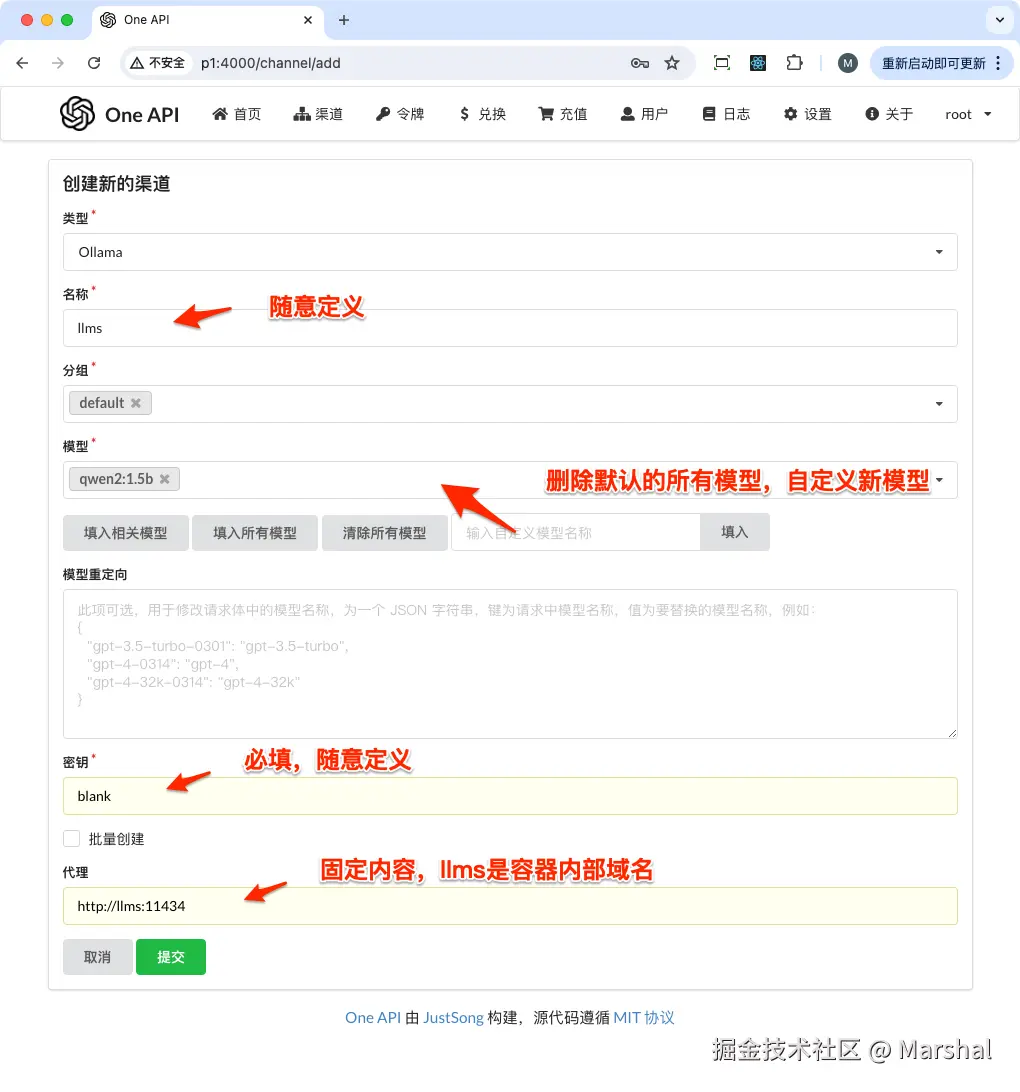
Task: Reload the page with the refresh icon
Action: 94,63
